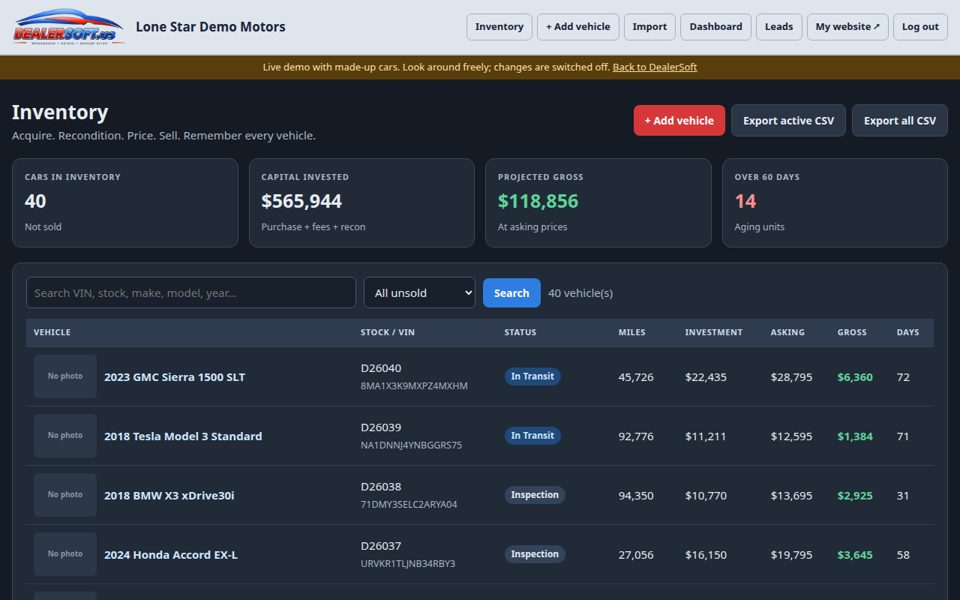Click asking price $28,795
Image resolution: width=960 pixels, height=600 pixels.
coord(792,377)
